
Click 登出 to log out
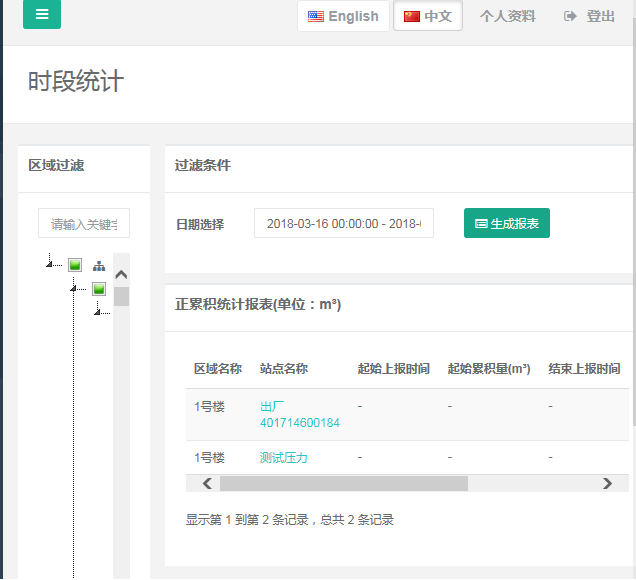(589, 16)
